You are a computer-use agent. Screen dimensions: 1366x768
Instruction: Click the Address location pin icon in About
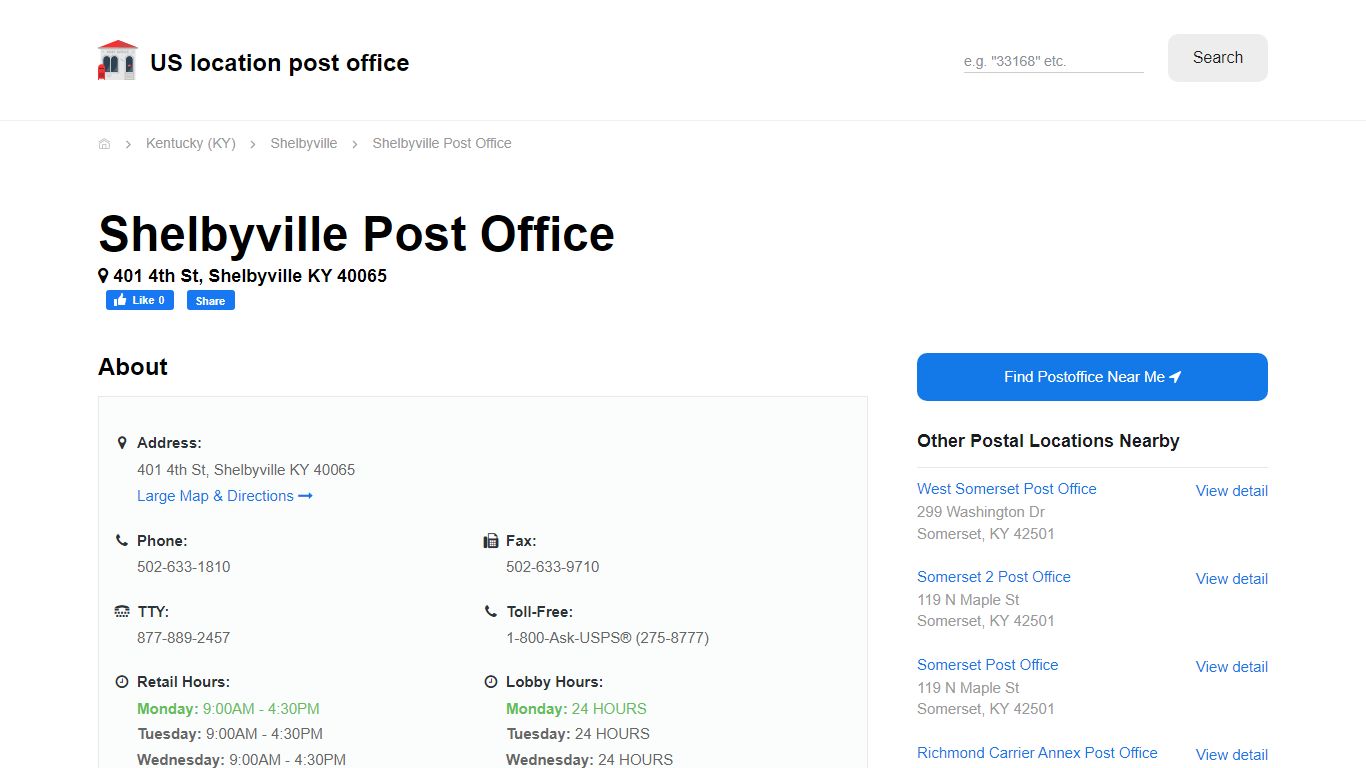point(122,443)
